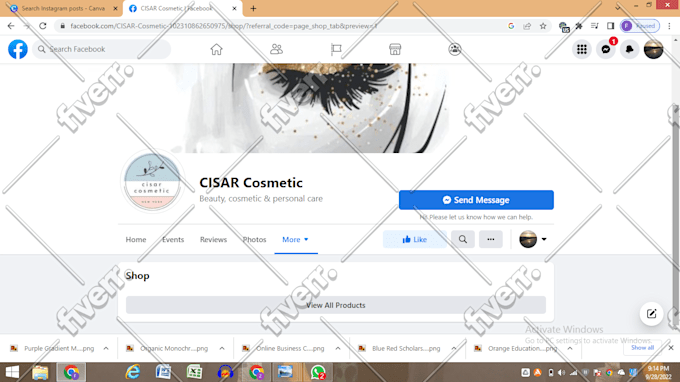Click the Search Facebook input field

(x=101, y=49)
